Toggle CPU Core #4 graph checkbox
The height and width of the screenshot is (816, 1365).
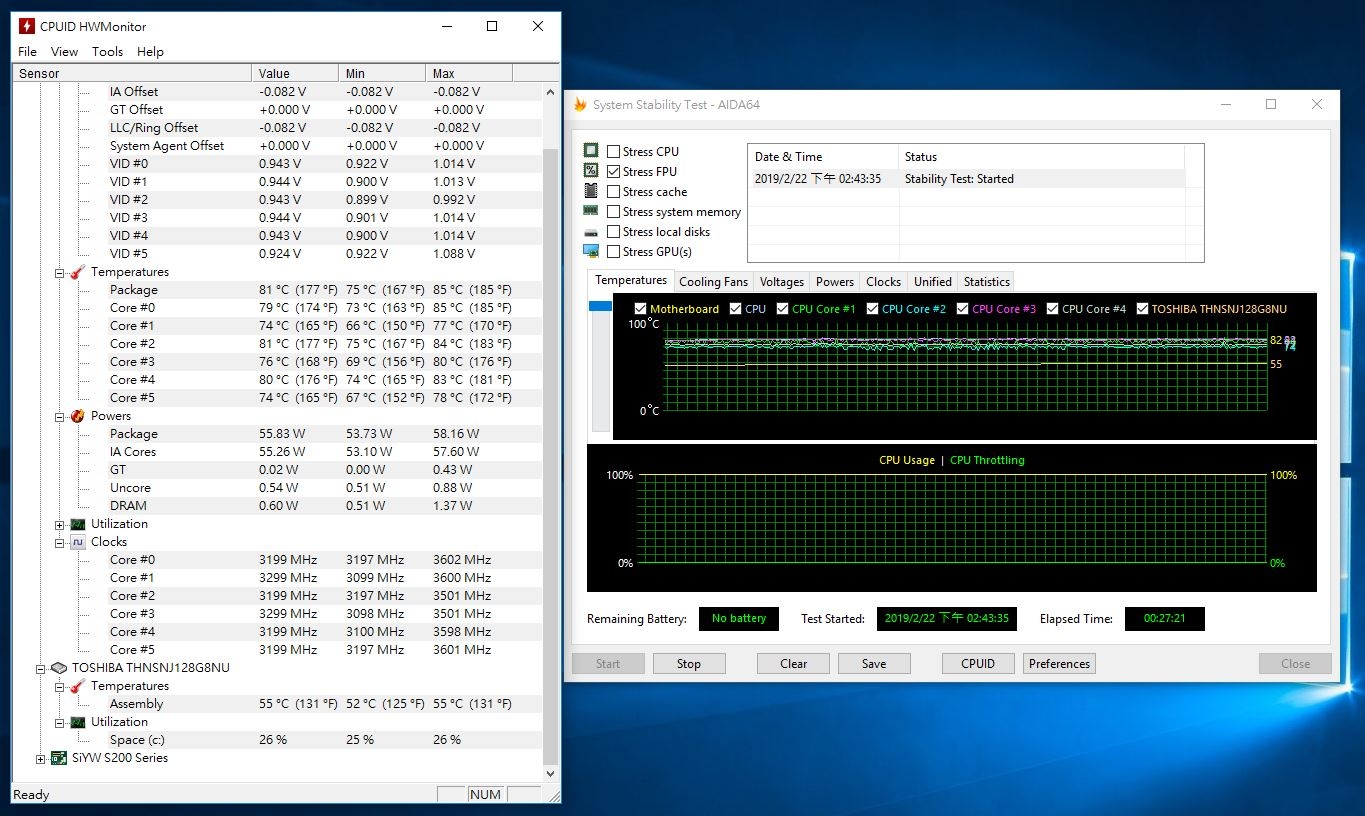(1052, 309)
